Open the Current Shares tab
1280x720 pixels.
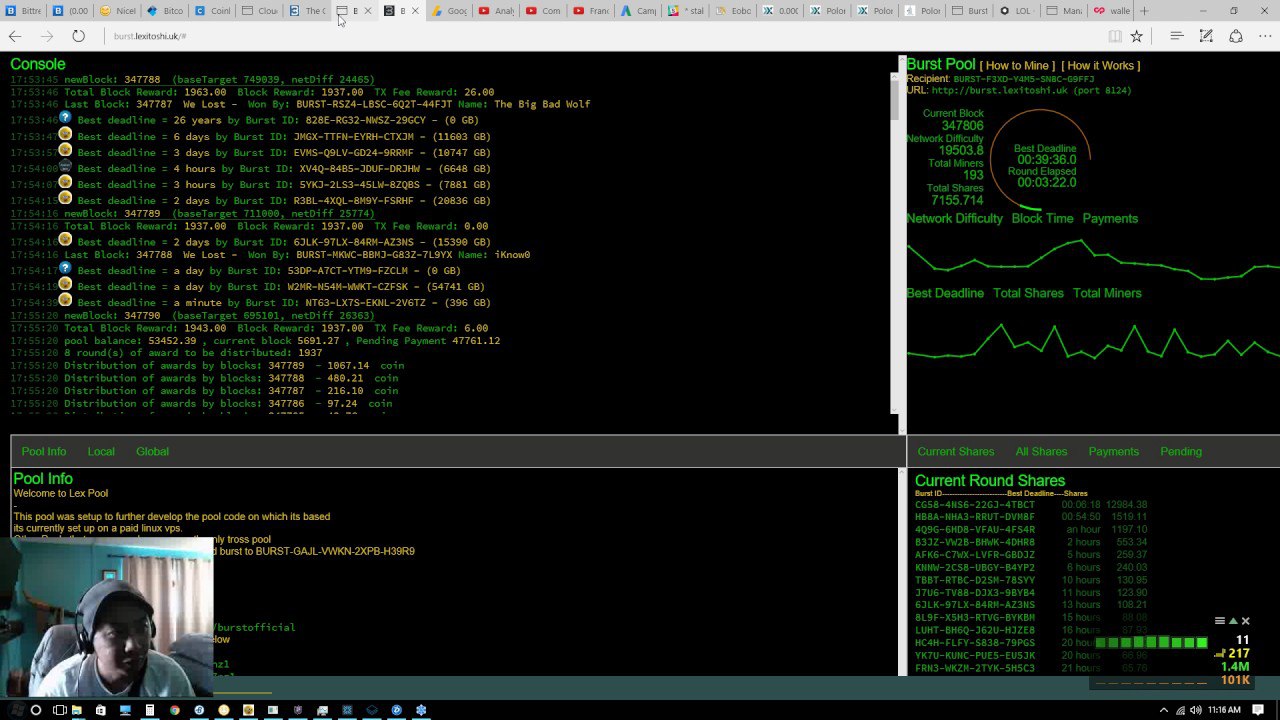point(956,451)
